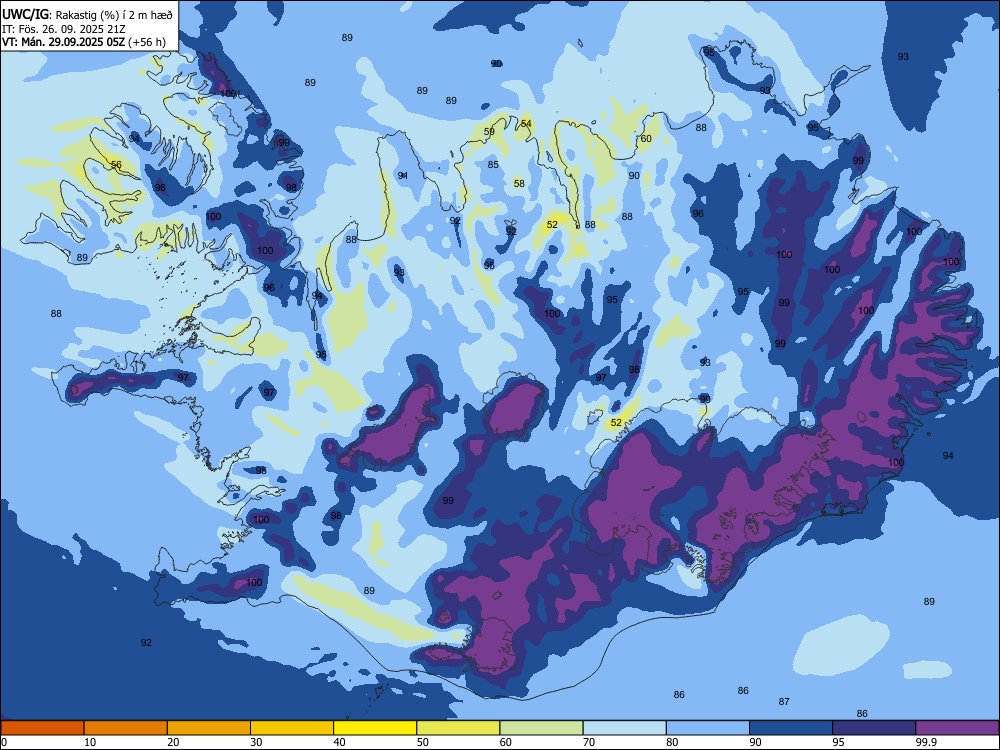Click the dark orange 0–10 legend swatch
The image size is (1000, 750).
(x=42, y=728)
